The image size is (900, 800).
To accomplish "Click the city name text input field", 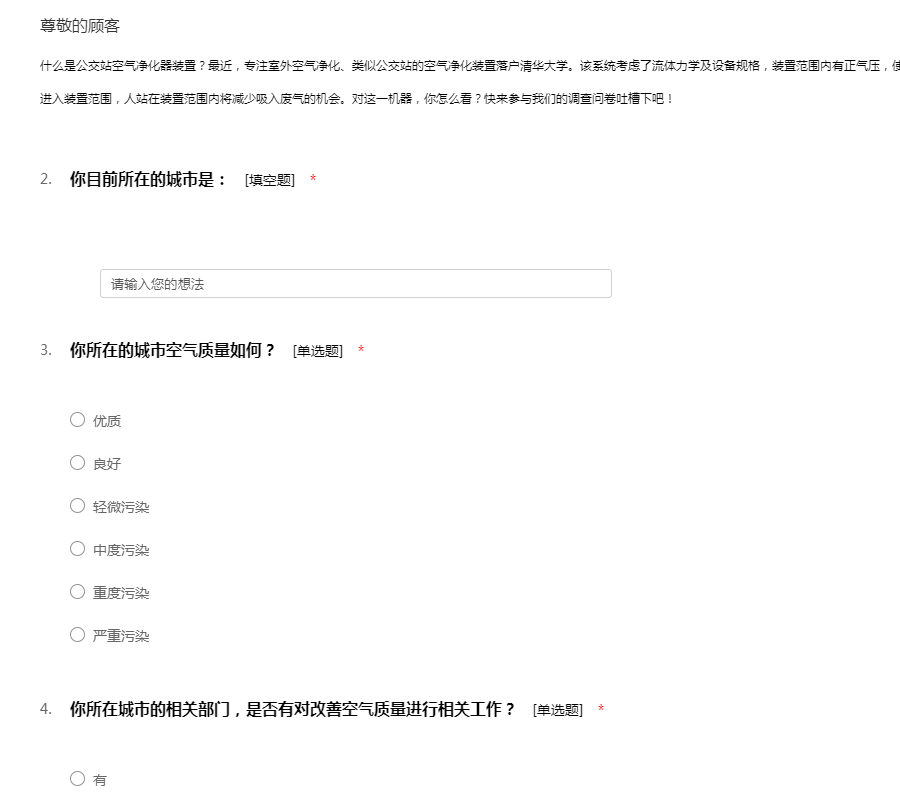I will pos(355,284).
